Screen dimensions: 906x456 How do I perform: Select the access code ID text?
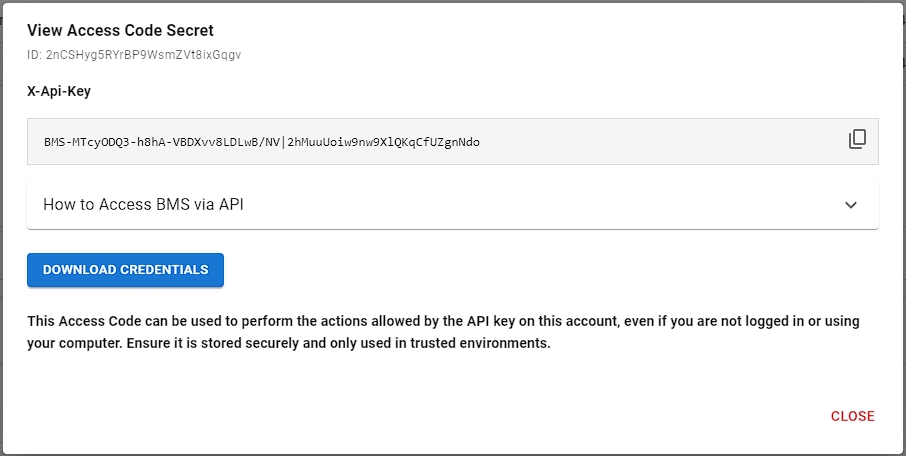[x=144, y=55]
